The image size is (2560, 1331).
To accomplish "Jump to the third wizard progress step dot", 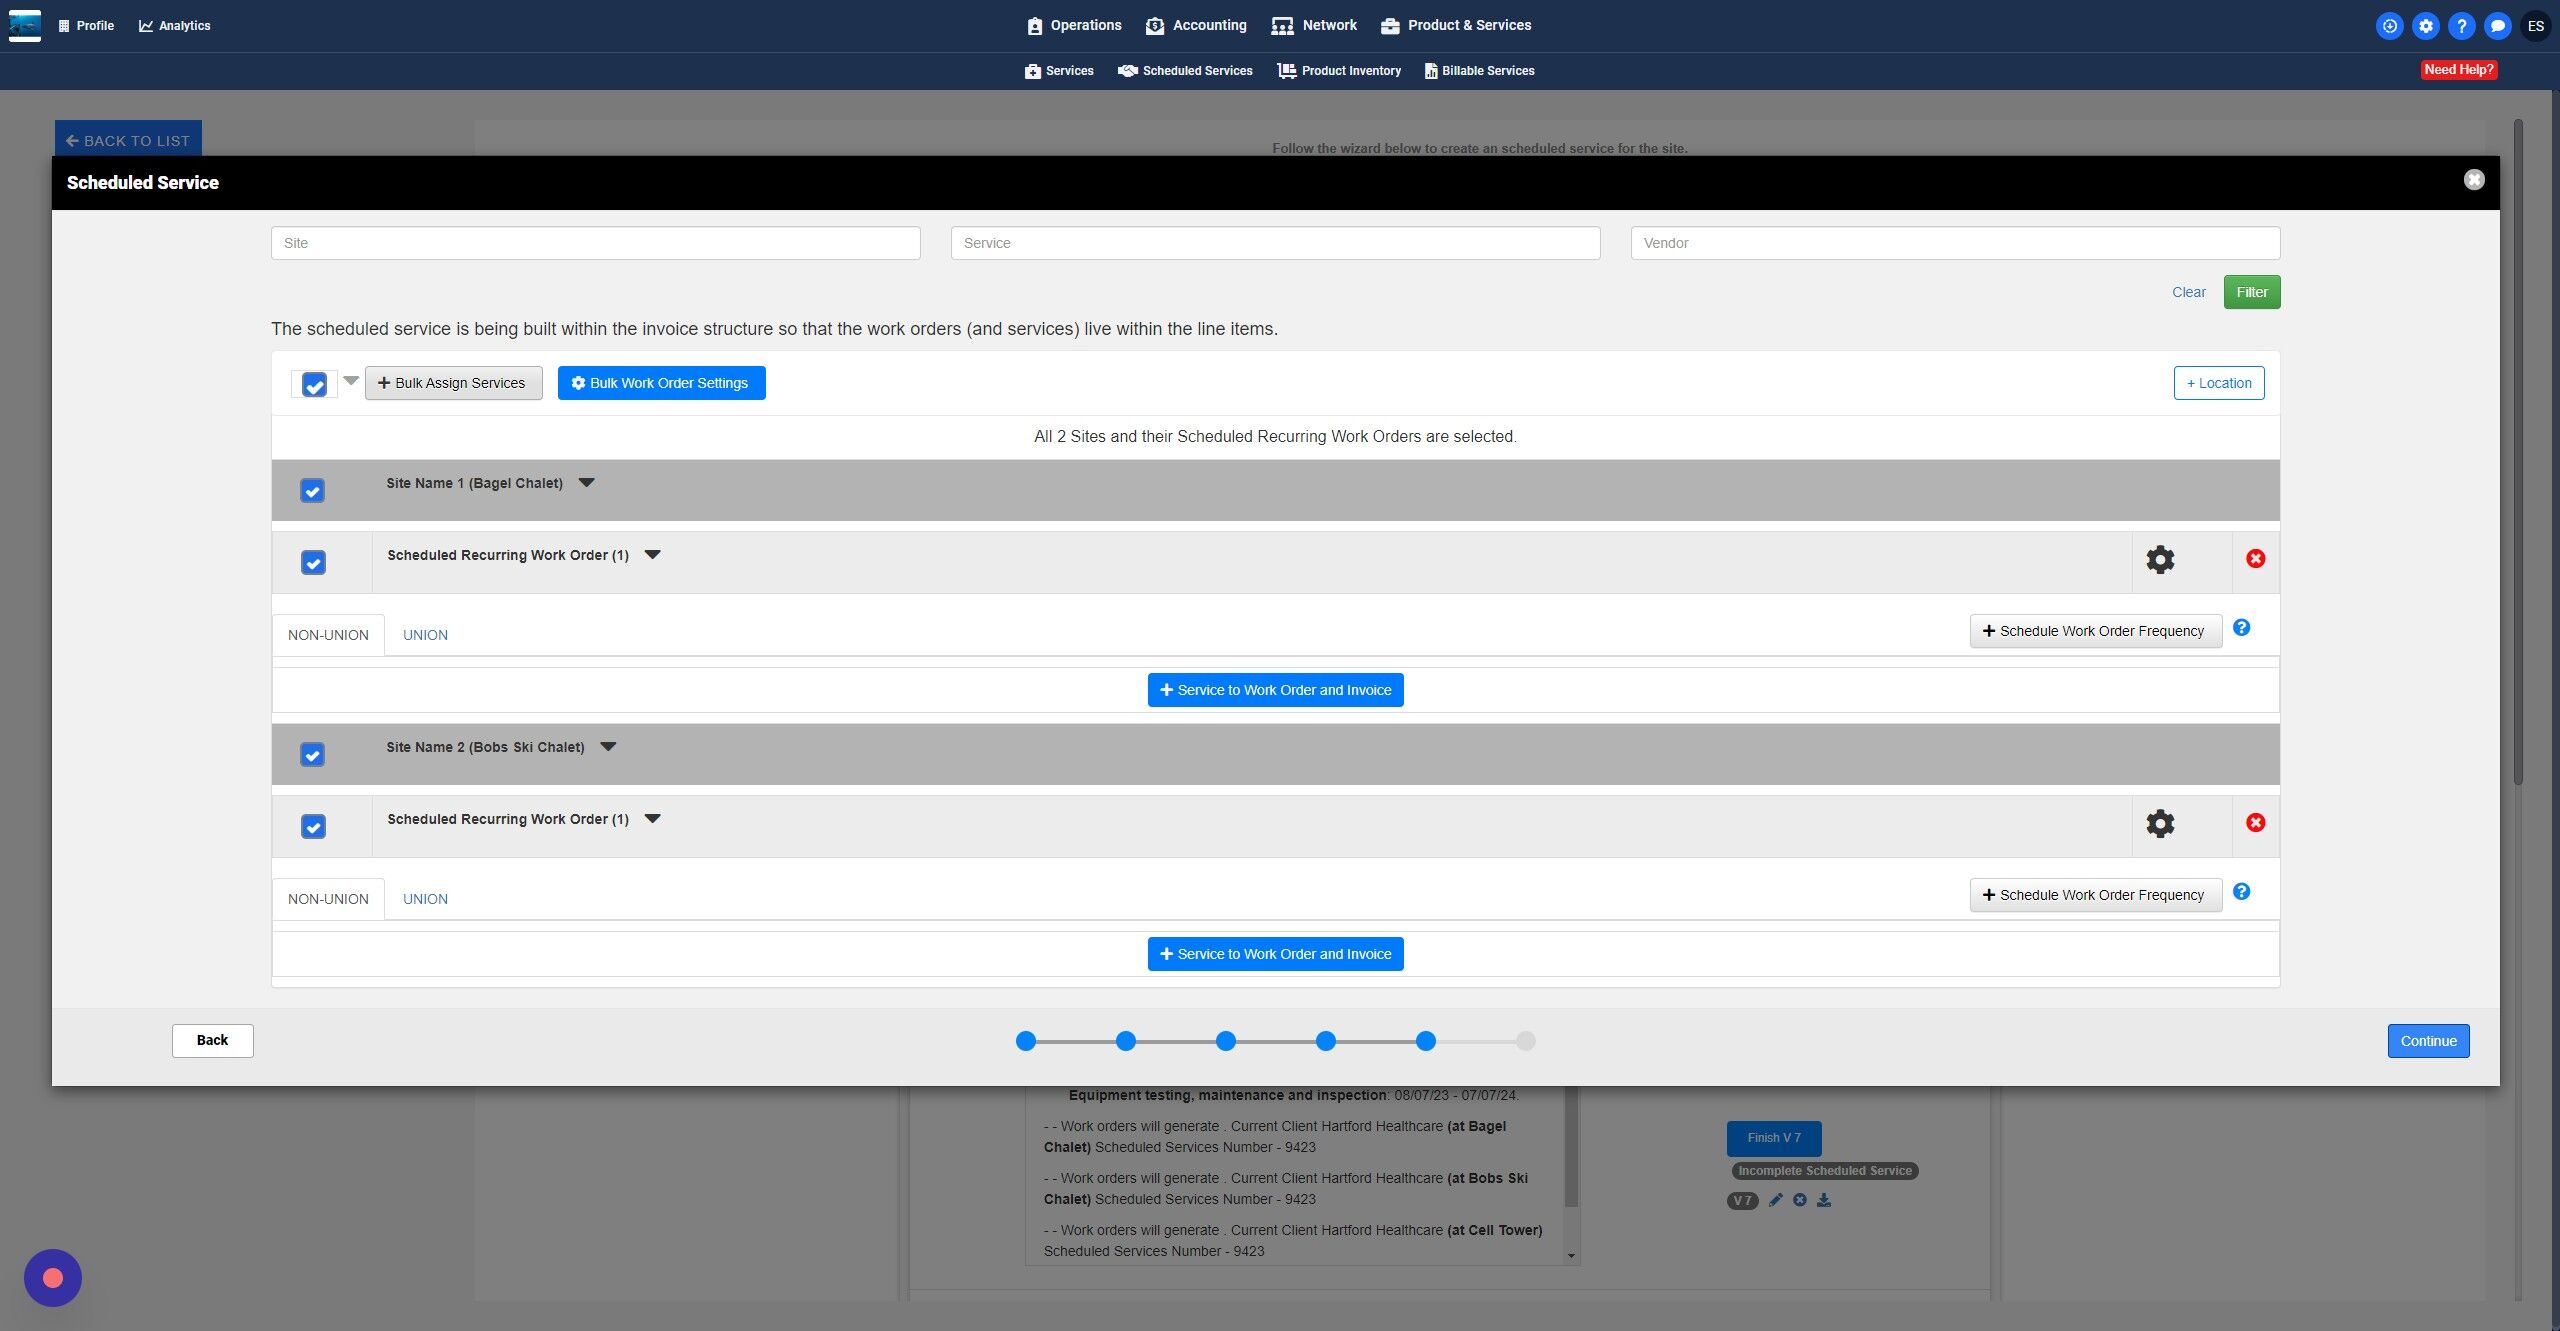I will pos(1225,1041).
